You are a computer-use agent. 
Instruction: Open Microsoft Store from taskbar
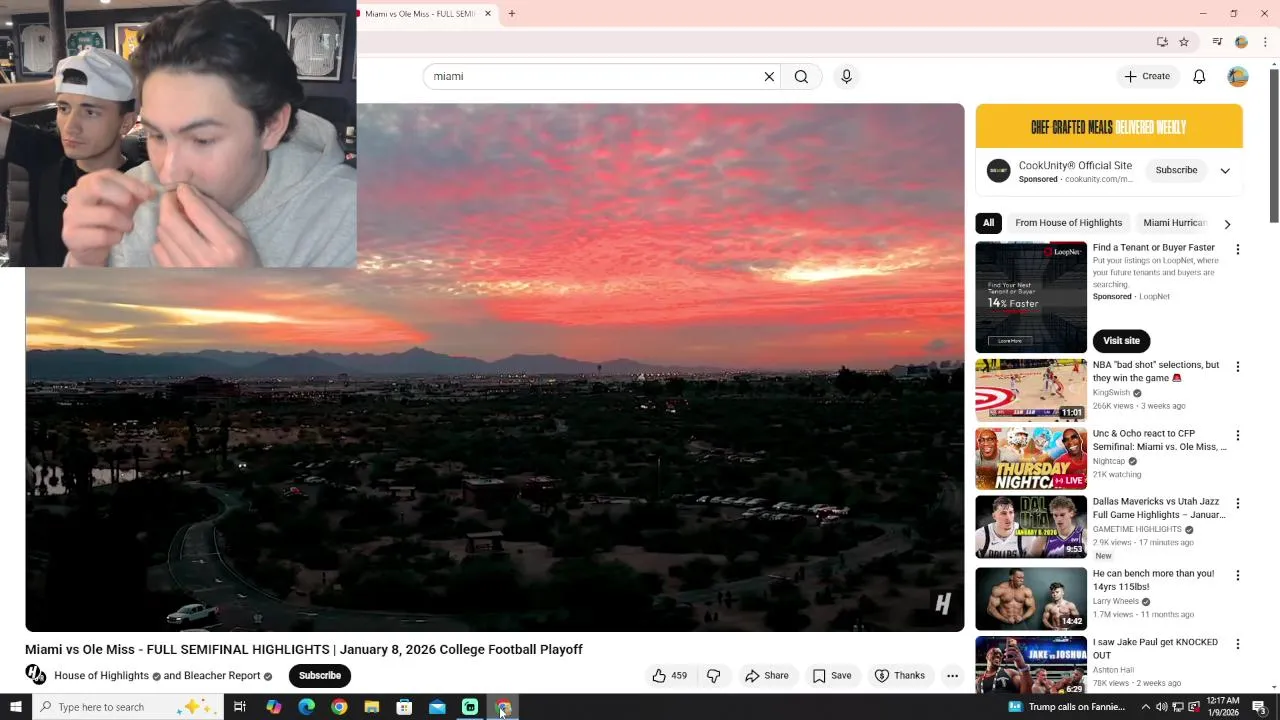[x=404, y=707]
